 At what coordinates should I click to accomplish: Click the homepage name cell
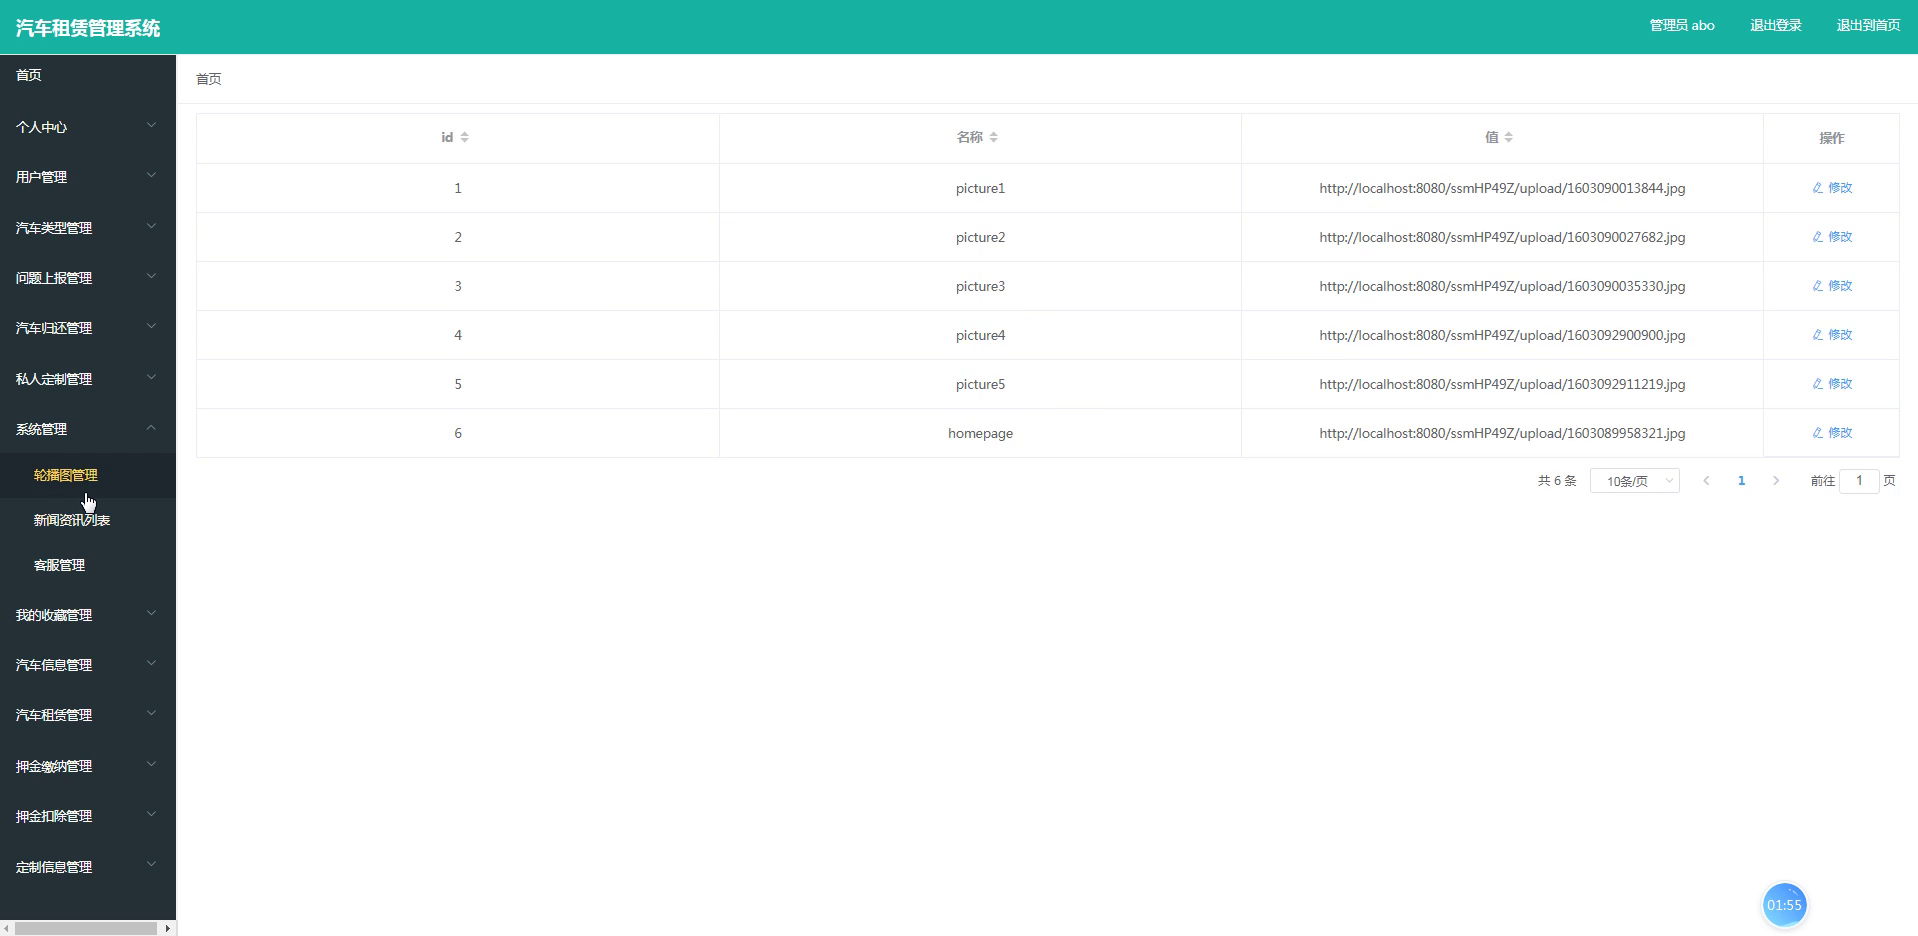coord(980,433)
